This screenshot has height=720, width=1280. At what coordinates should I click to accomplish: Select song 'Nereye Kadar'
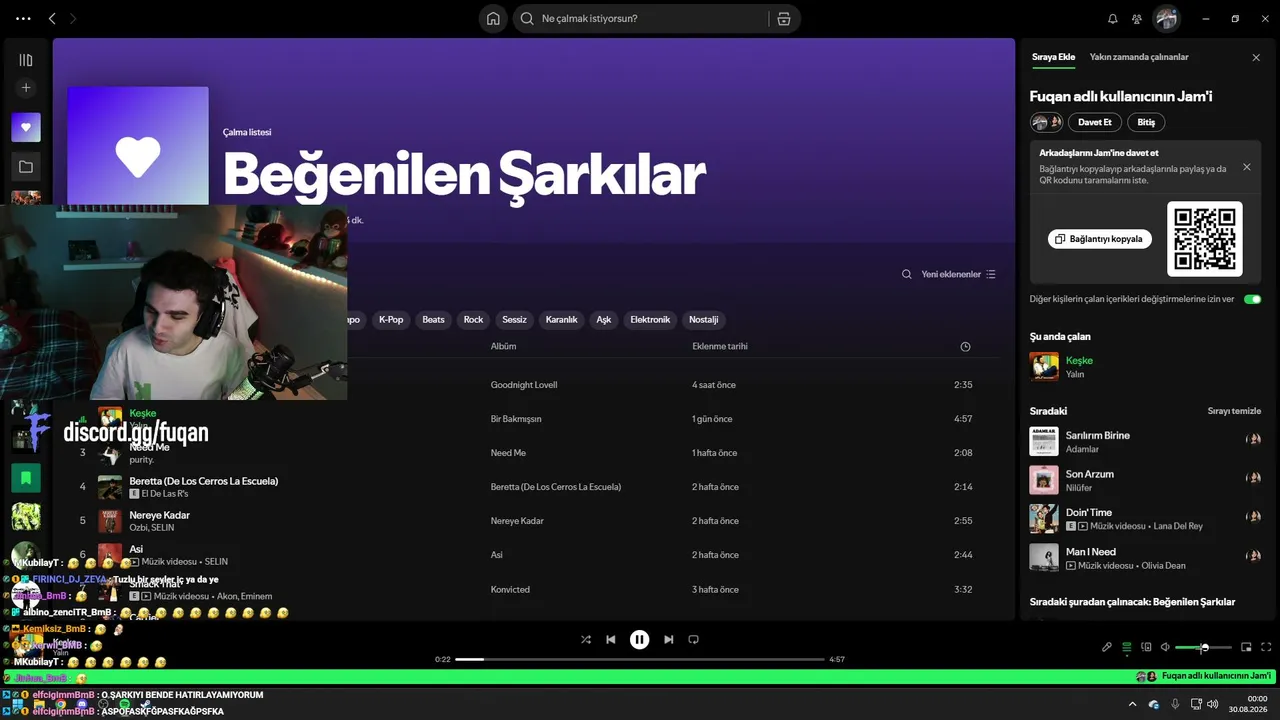click(159, 515)
